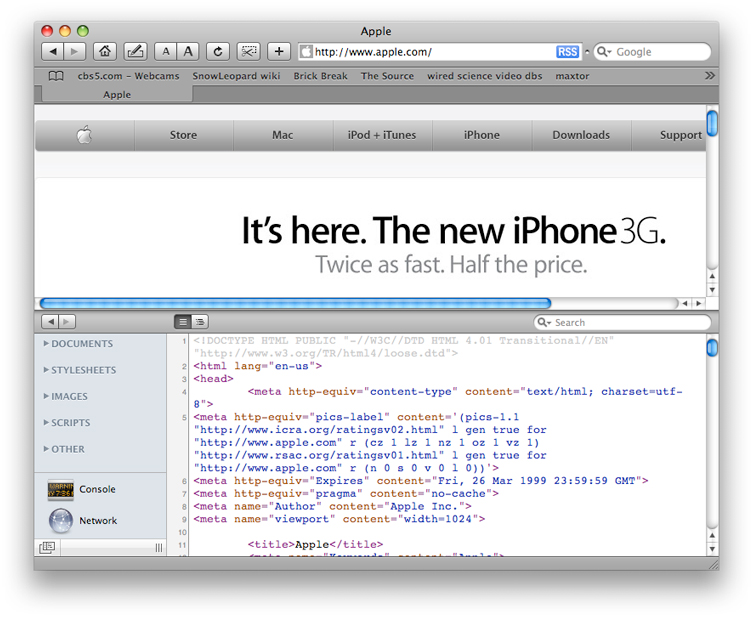Toggle inspector dock/detach icon

coord(47,547)
